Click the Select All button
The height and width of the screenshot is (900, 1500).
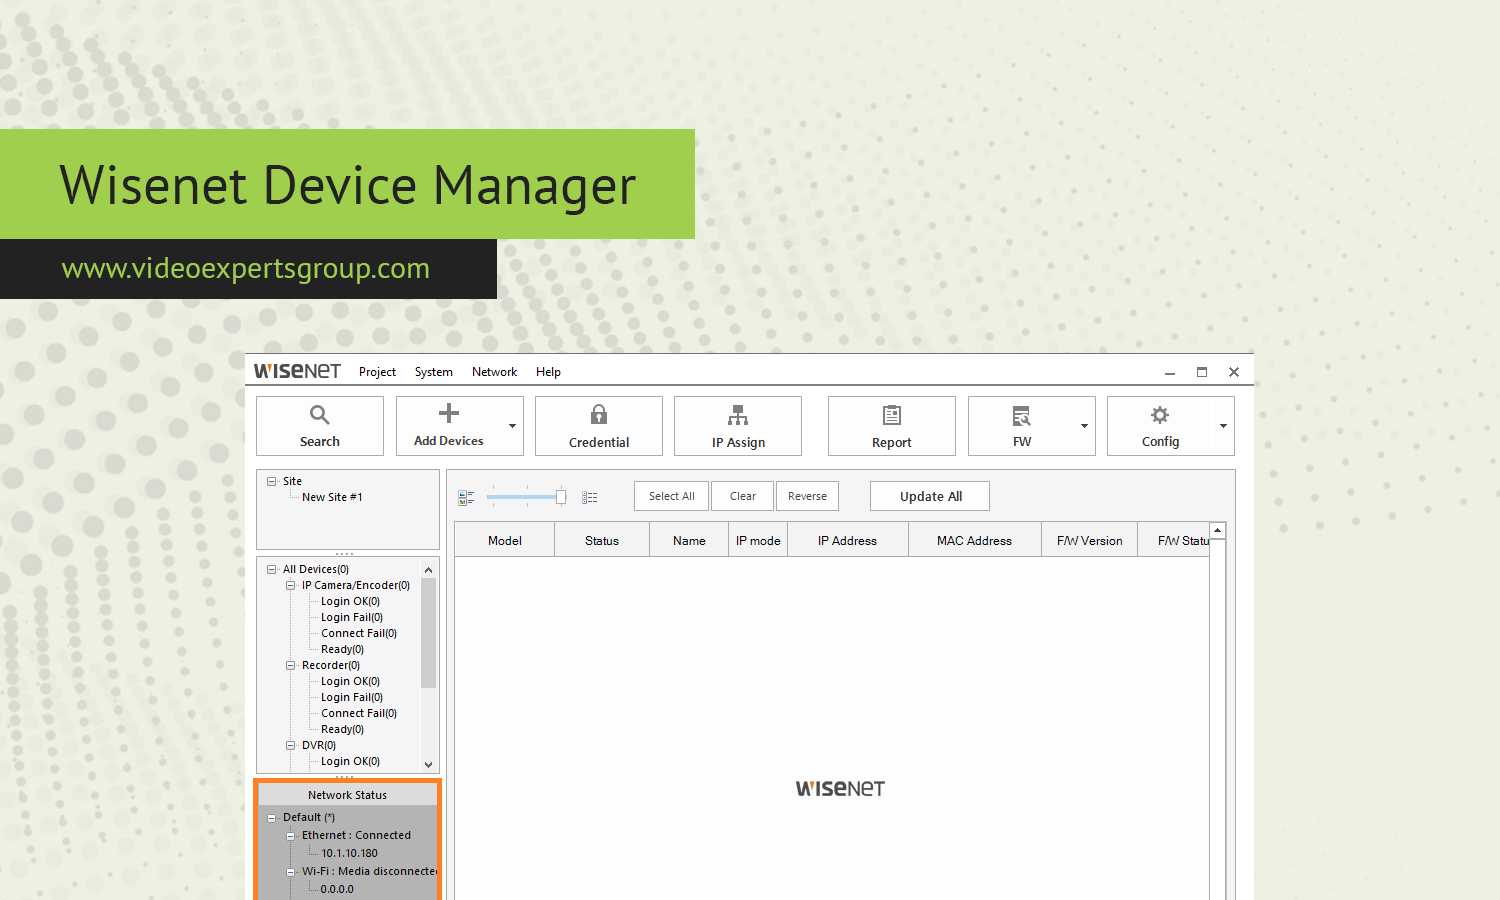point(672,496)
